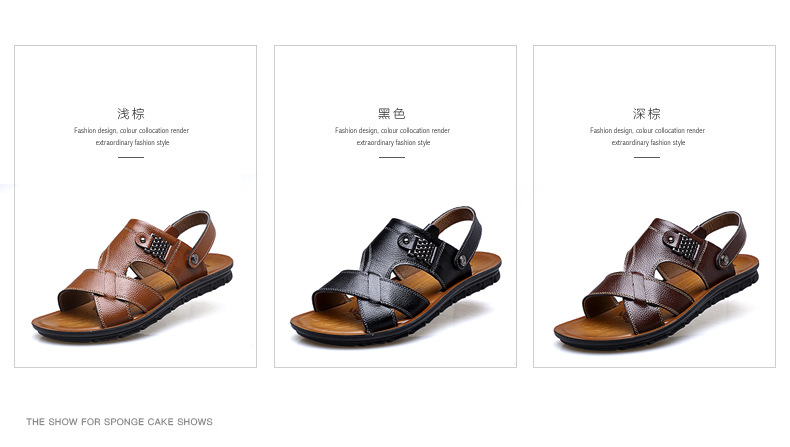Viewport: 790px width, 447px height.
Task: Click the divider line under the 黑色 description
Action: (392, 157)
